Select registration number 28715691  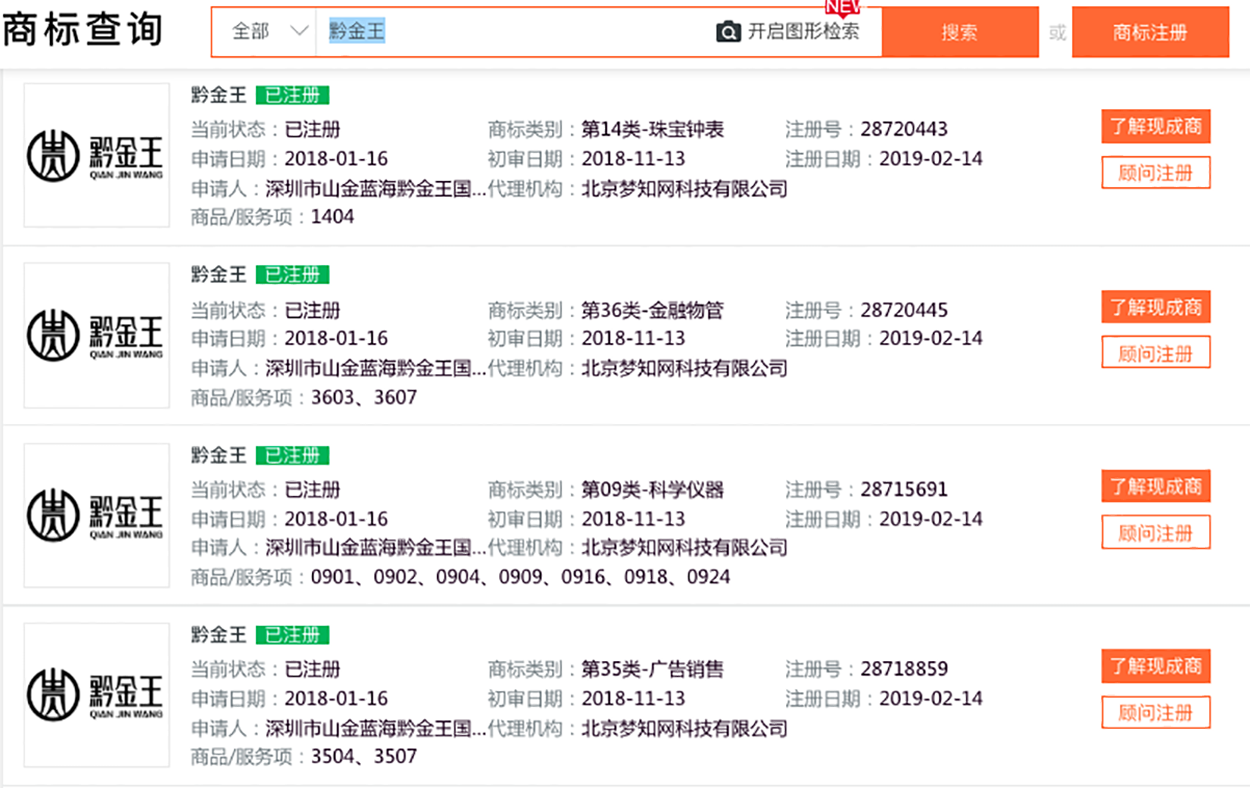click(904, 490)
